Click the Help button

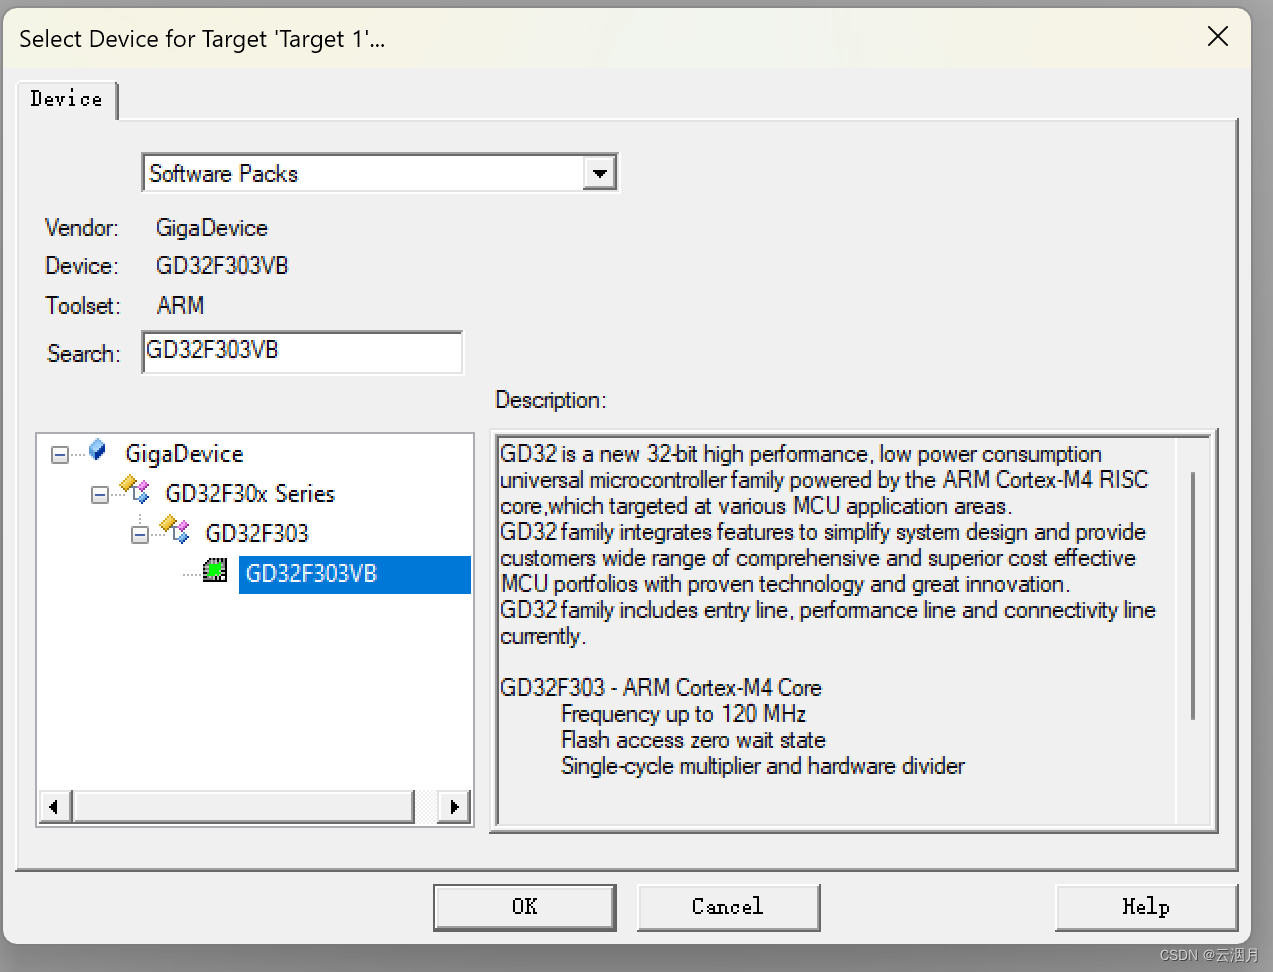1146,907
